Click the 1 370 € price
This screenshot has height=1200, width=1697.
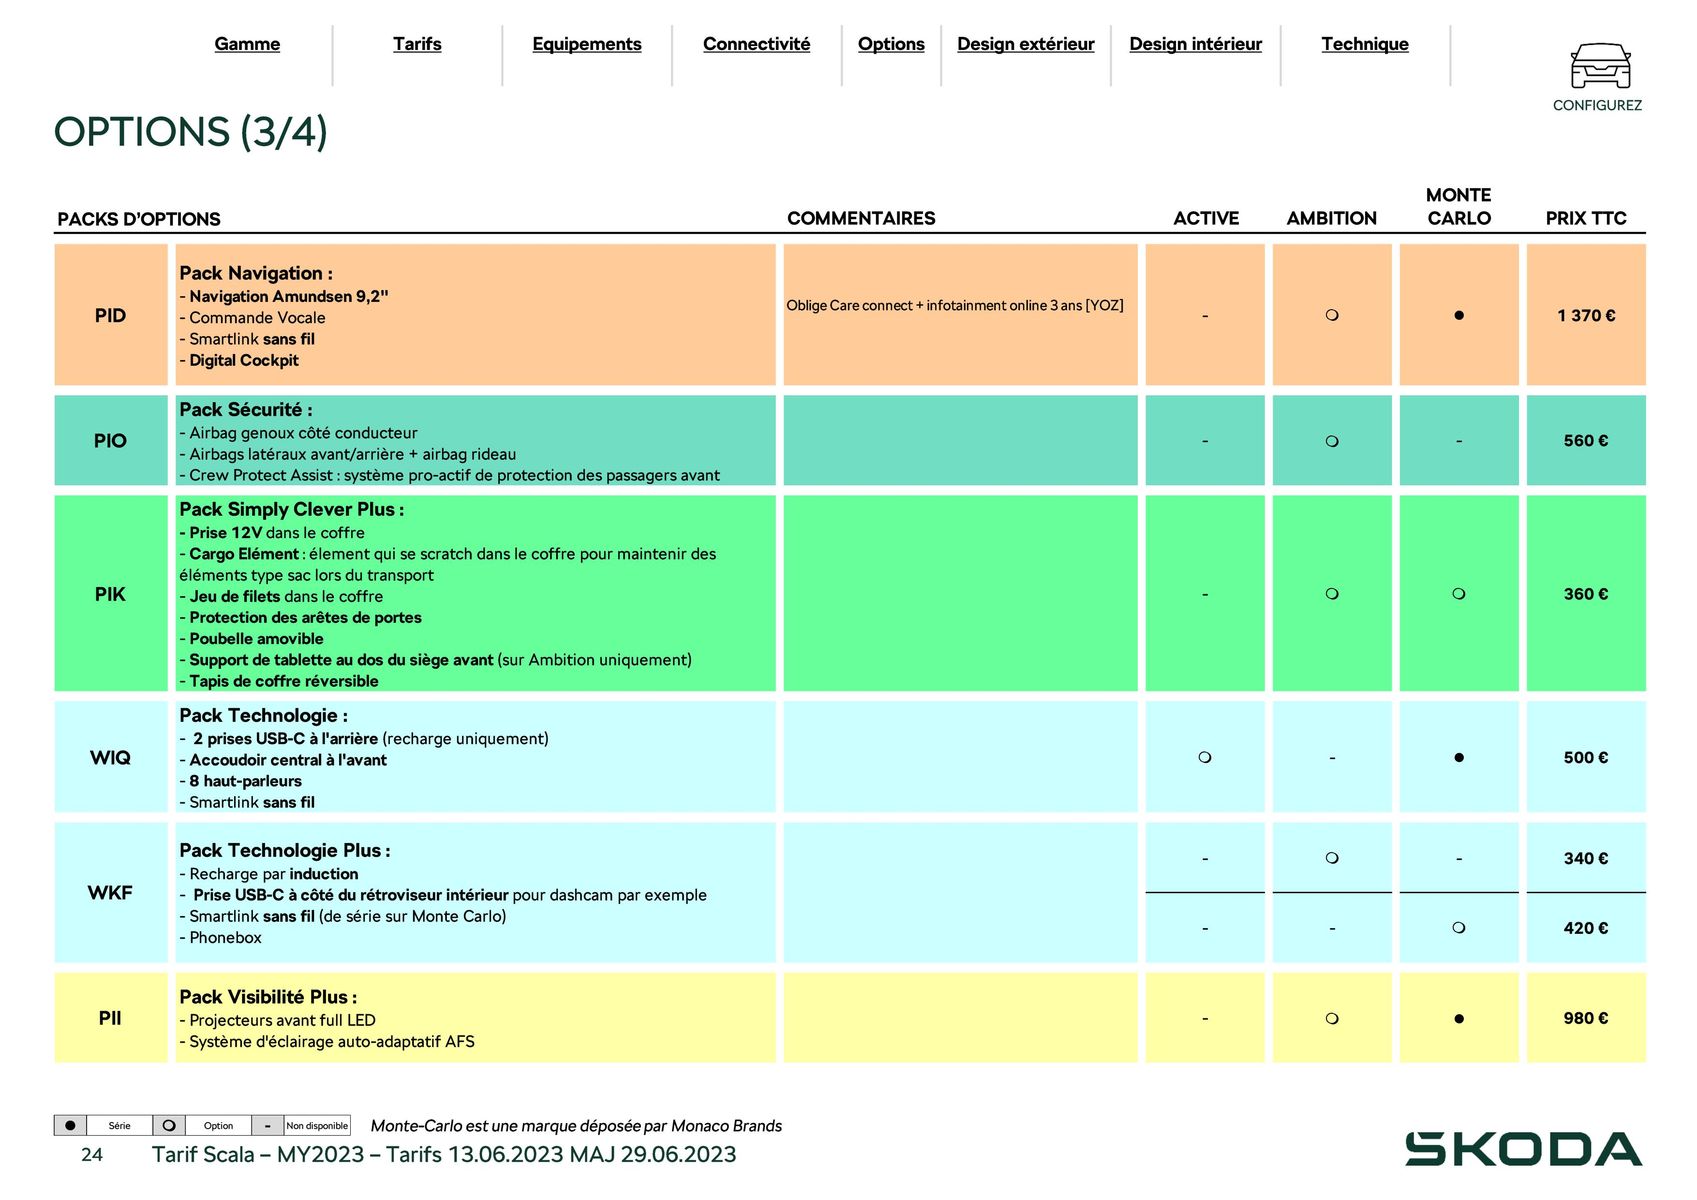[x=1586, y=315]
